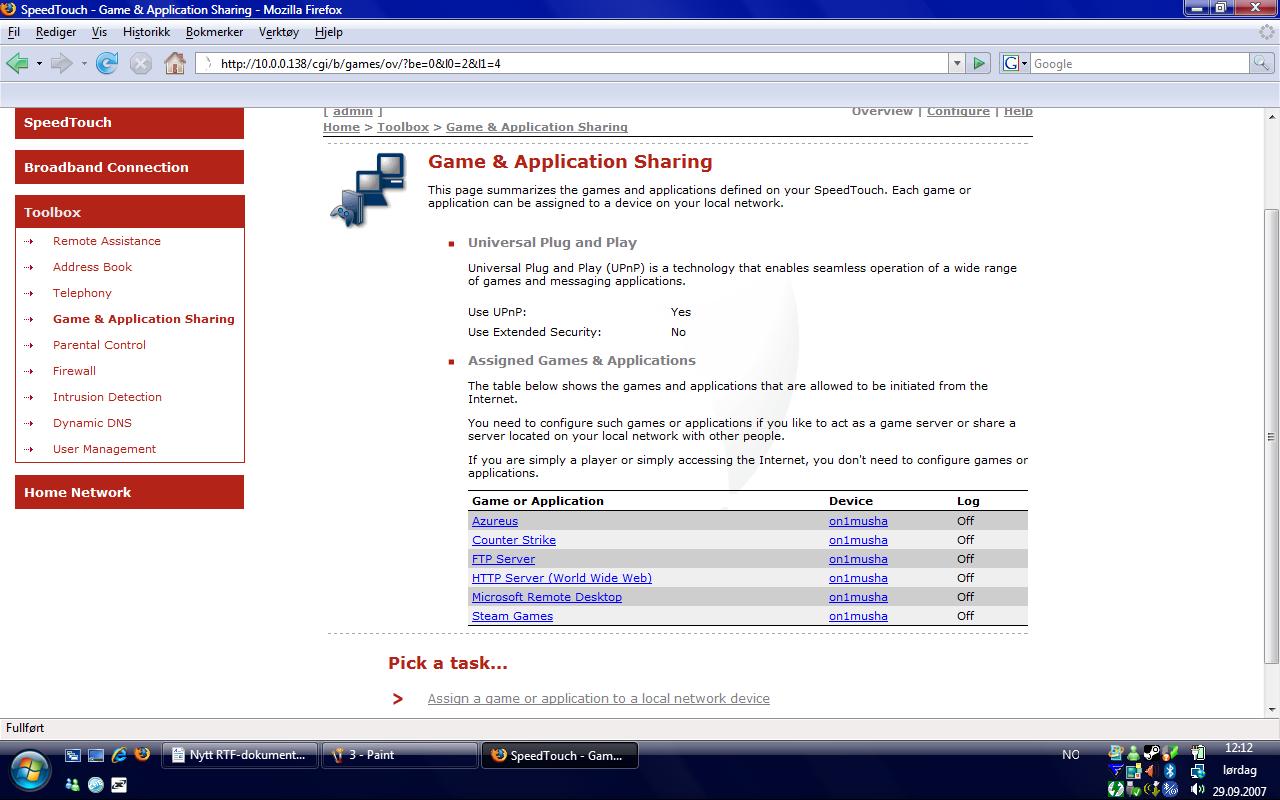The width and height of the screenshot is (1280, 800).
Task: Open the Bokmerker menu
Action: [x=214, y=32]
